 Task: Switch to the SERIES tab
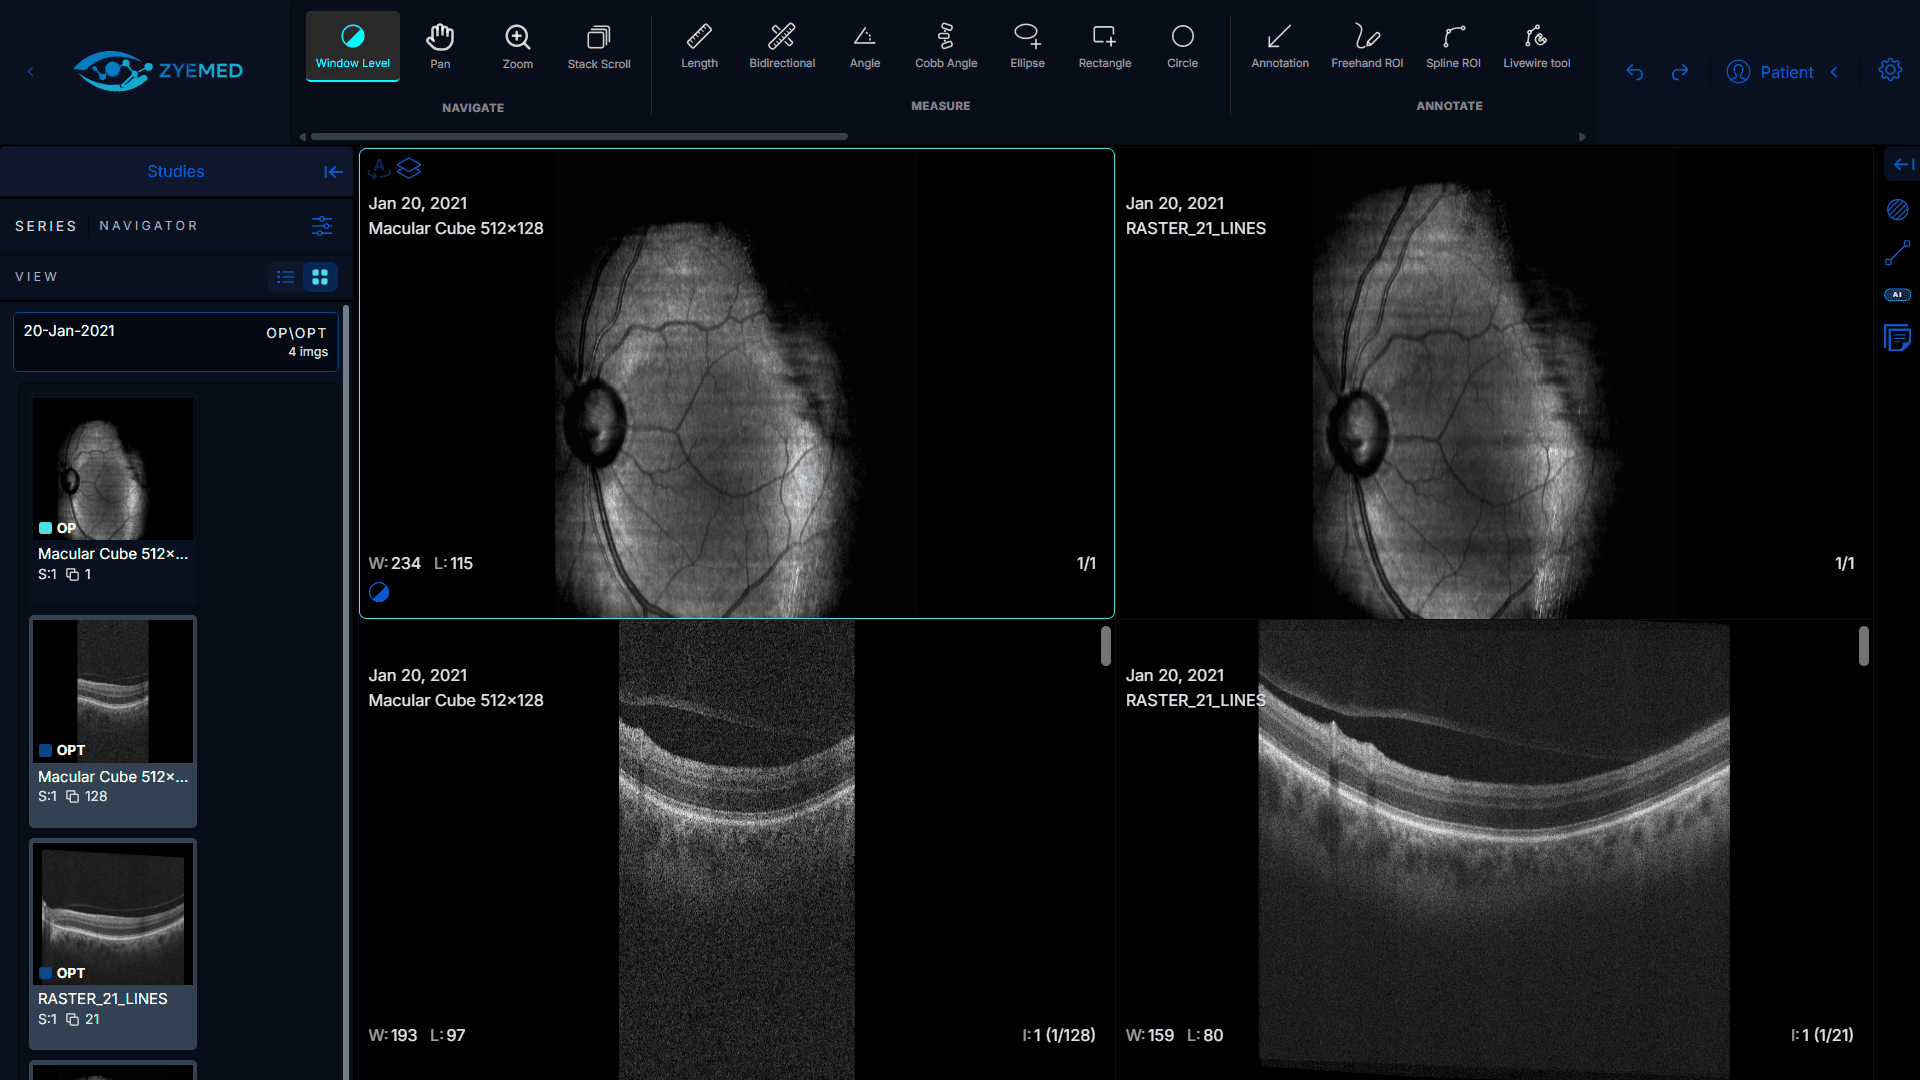click(x=46, y=226)
